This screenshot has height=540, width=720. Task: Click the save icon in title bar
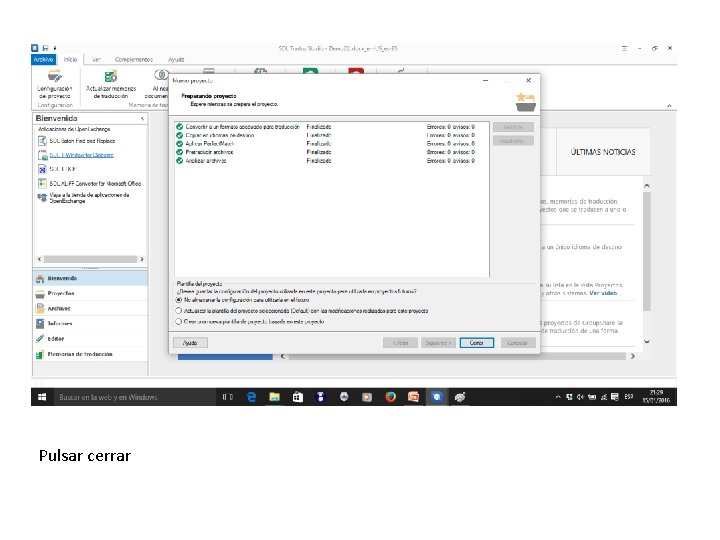pyautogui.click(x=45, y=48)
